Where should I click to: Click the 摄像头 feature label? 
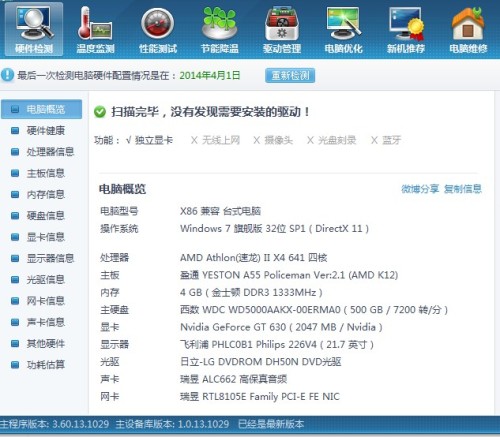pyautogui.click(x=278, y=140)
